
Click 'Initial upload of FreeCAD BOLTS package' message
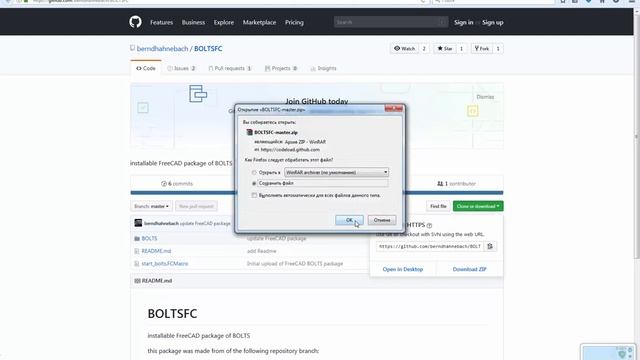click(295, 264)
